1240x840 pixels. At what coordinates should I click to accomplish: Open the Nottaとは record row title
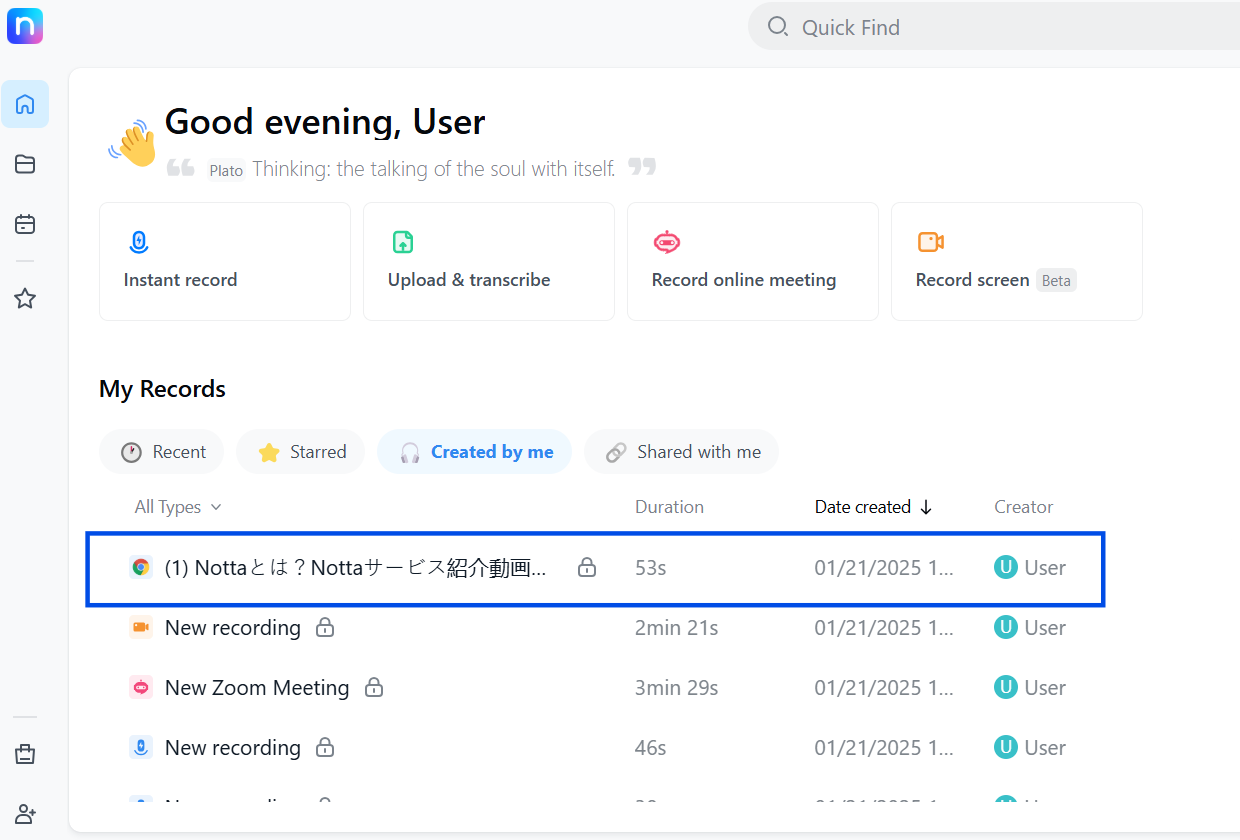[x=356, y=568]
